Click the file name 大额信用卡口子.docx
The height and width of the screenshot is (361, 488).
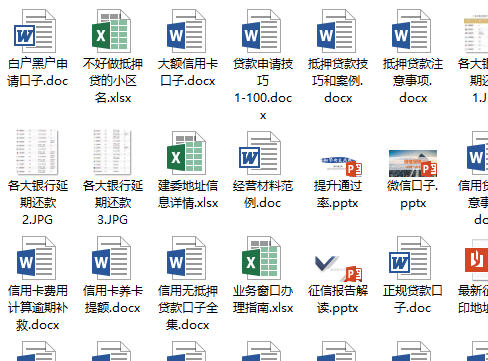coord(188,72)
